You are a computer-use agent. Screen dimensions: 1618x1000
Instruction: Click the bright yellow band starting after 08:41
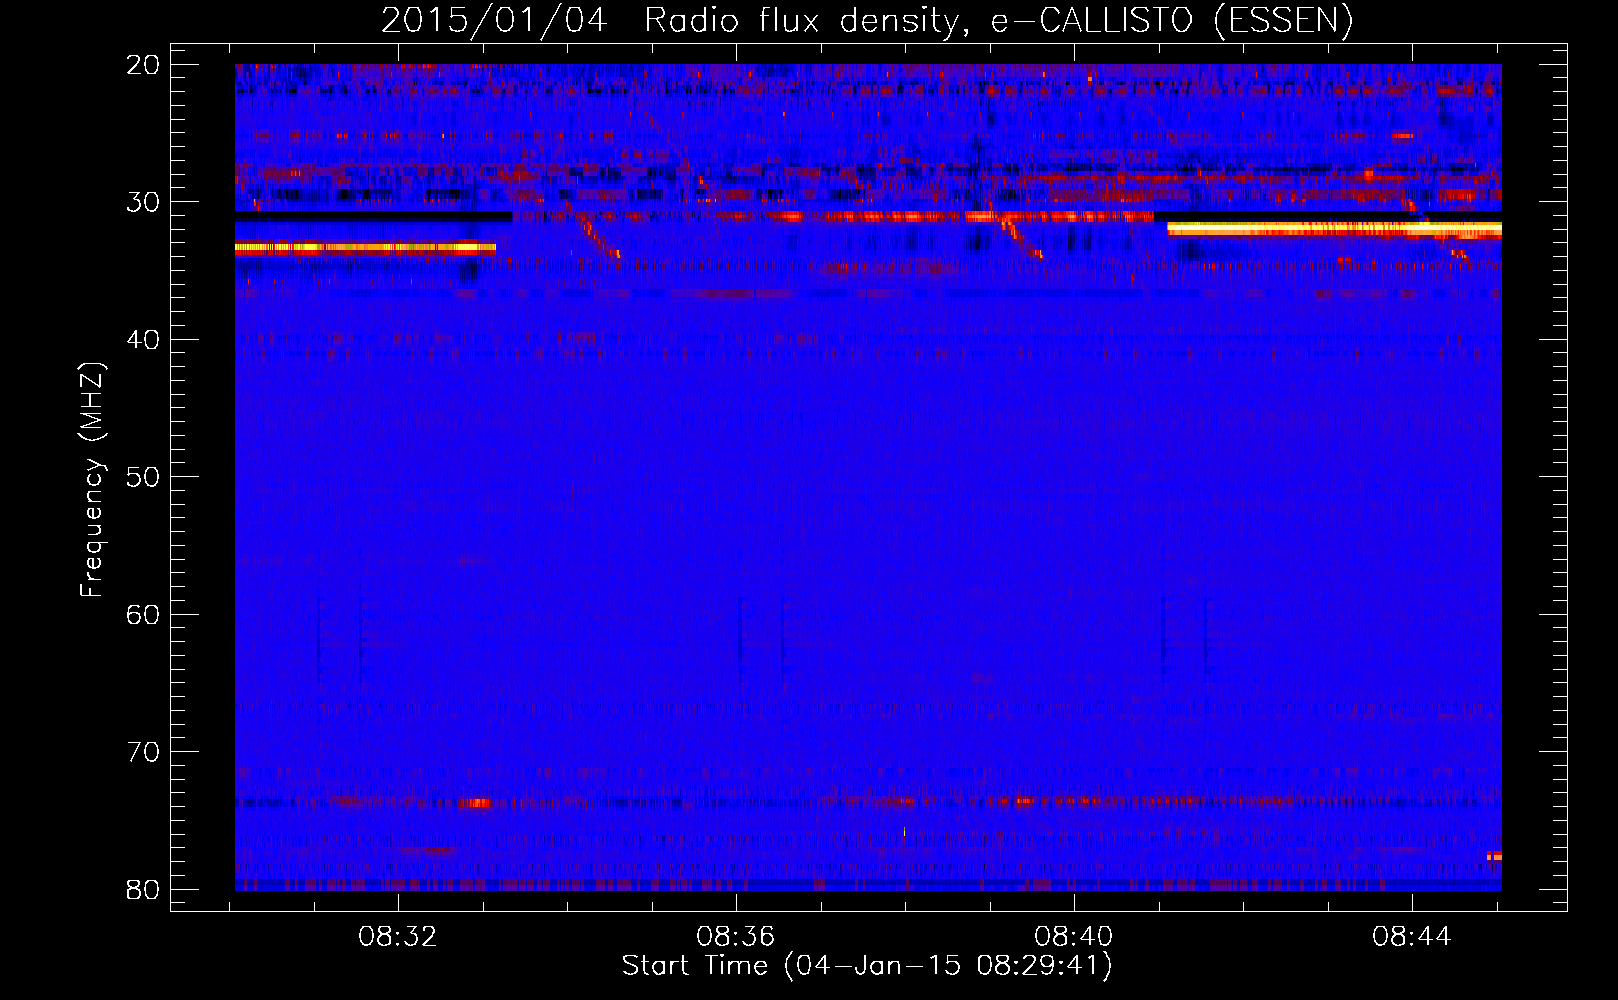(x=1334, y=229)
